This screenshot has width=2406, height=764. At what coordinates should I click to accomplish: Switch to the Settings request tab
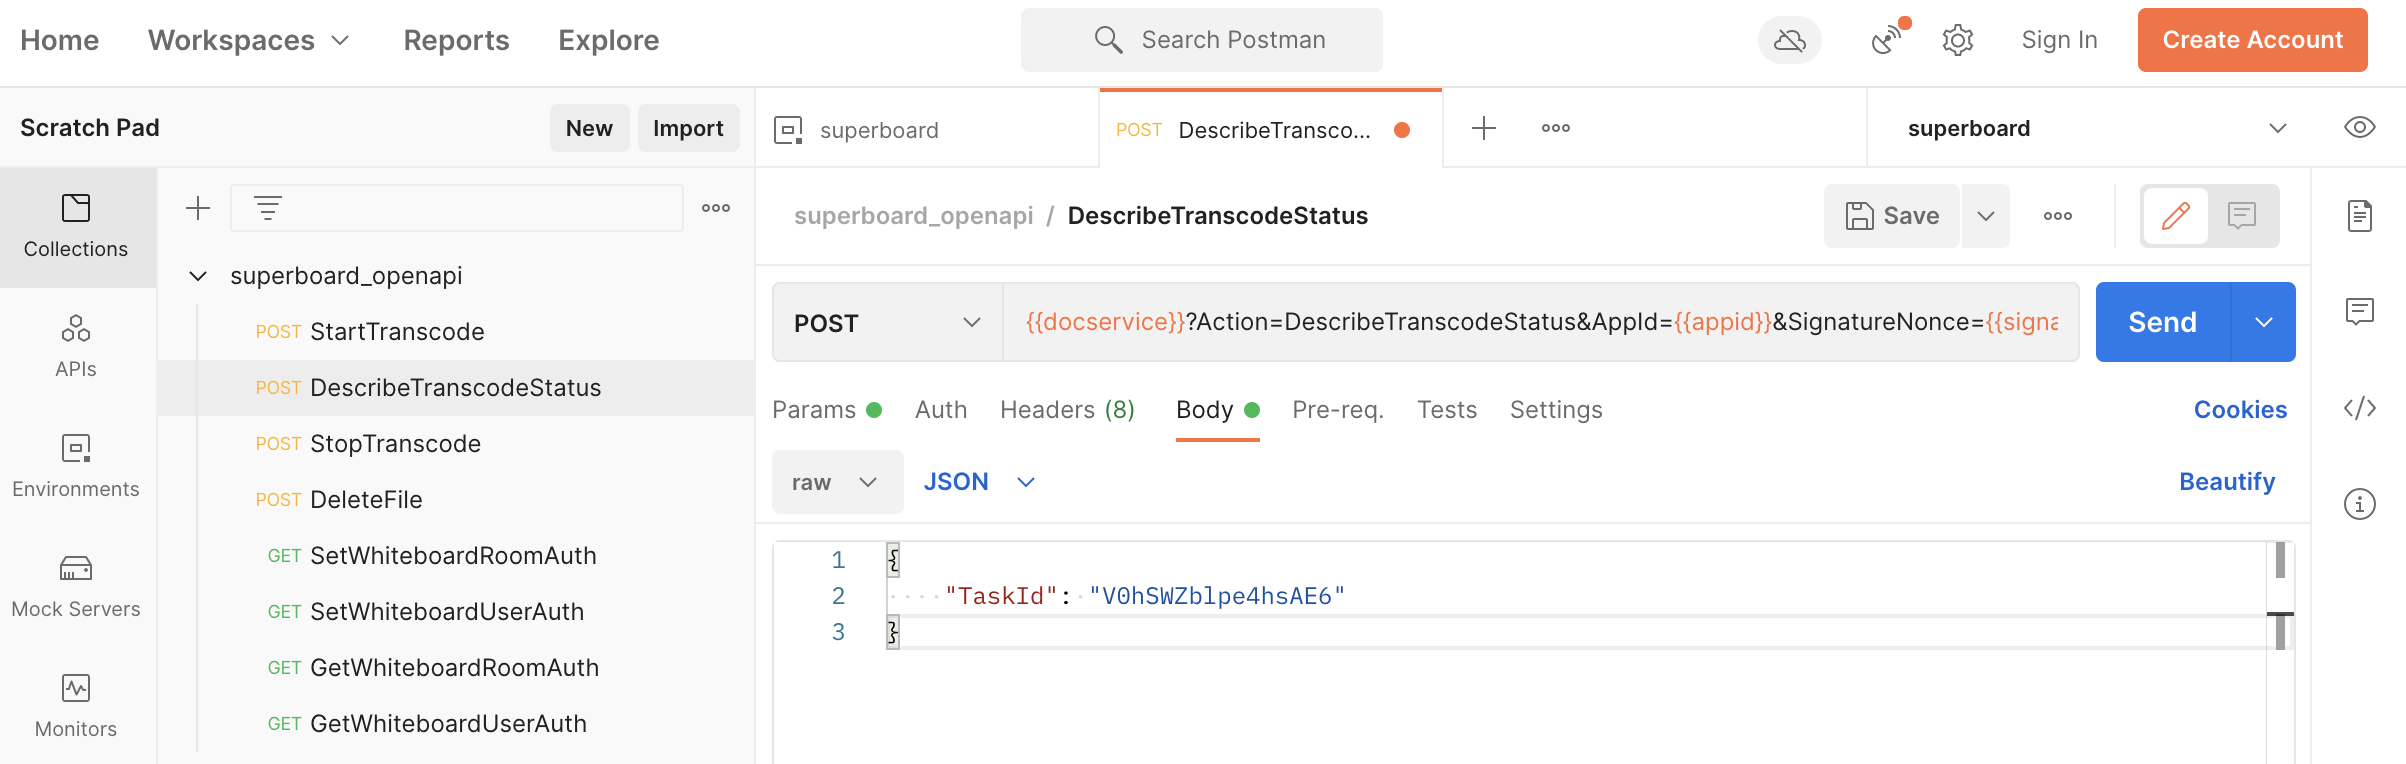1556,410
